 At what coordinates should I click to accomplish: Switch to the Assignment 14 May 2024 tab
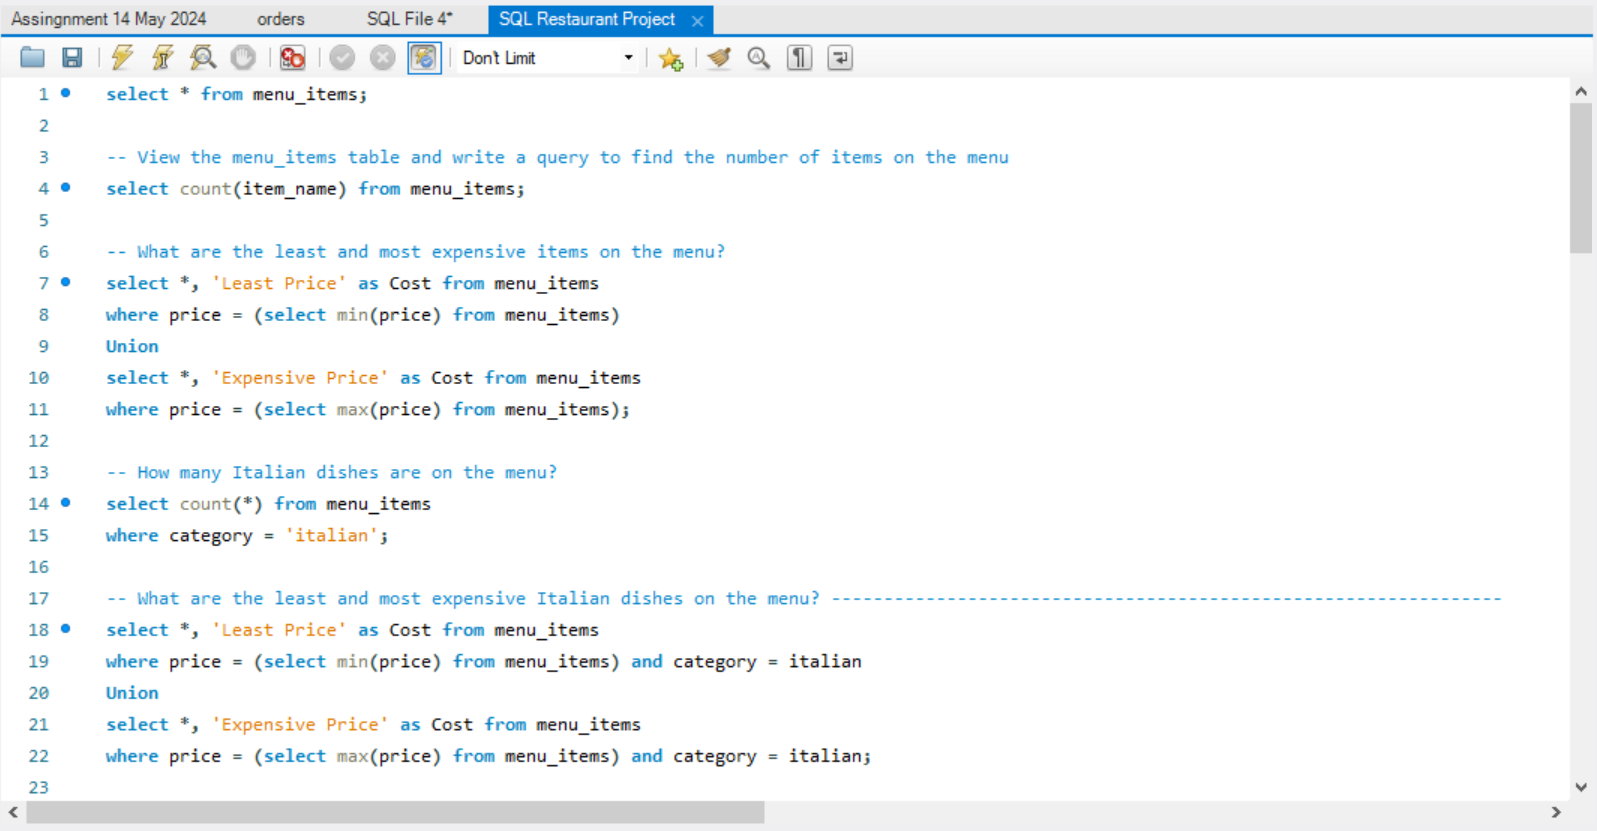108,19
